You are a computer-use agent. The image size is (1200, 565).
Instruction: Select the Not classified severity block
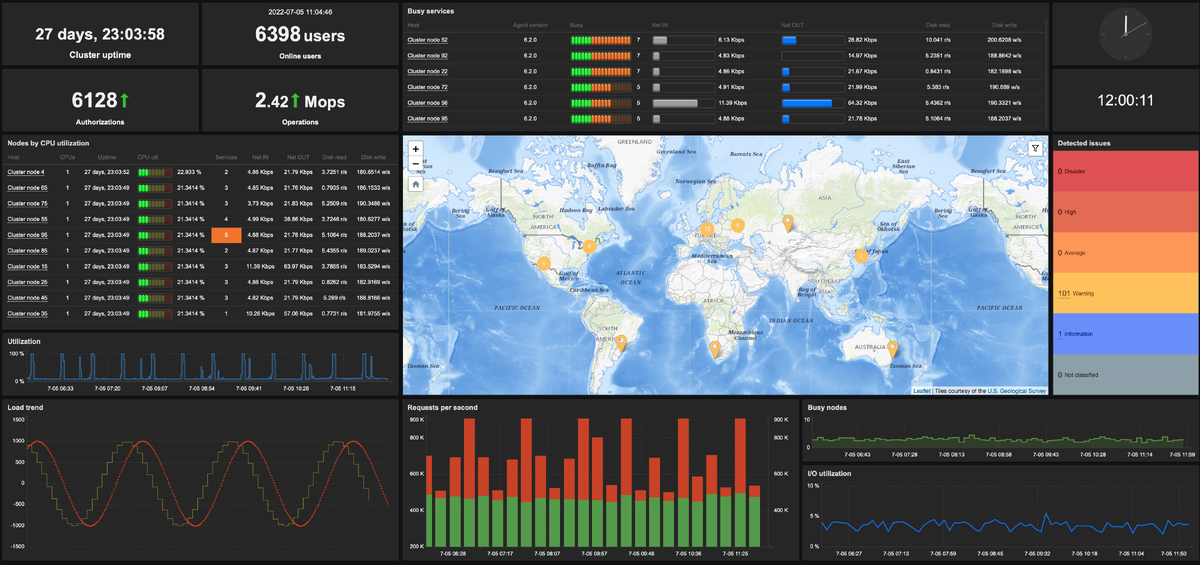pyautogui.click(x=1124, y=375)
